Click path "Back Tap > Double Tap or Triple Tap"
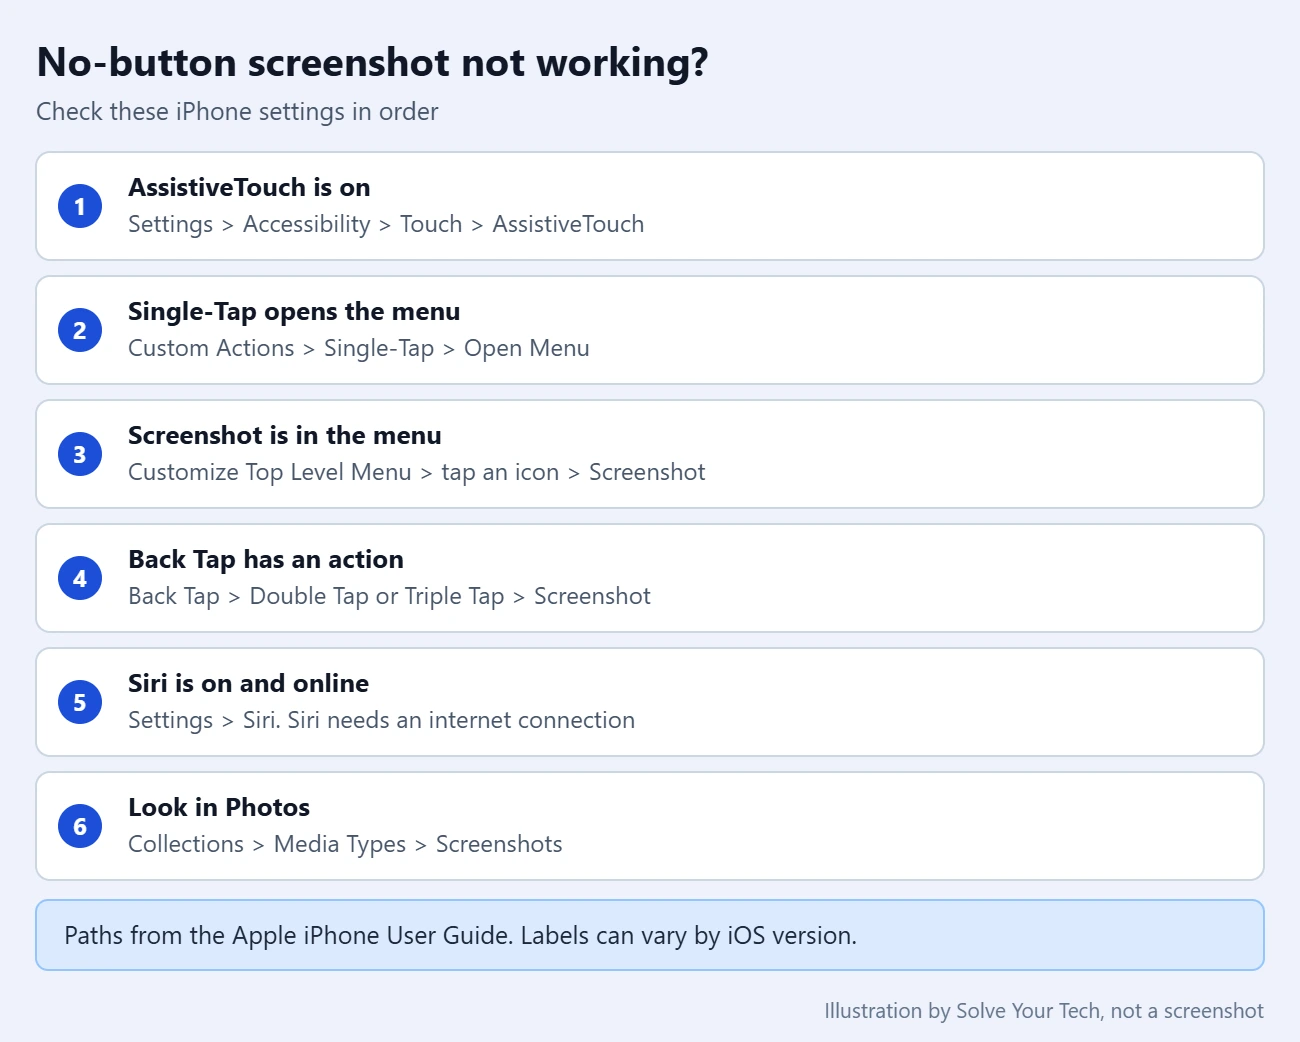This screenshot has width=1300, height=1042. tap(317, 596)
